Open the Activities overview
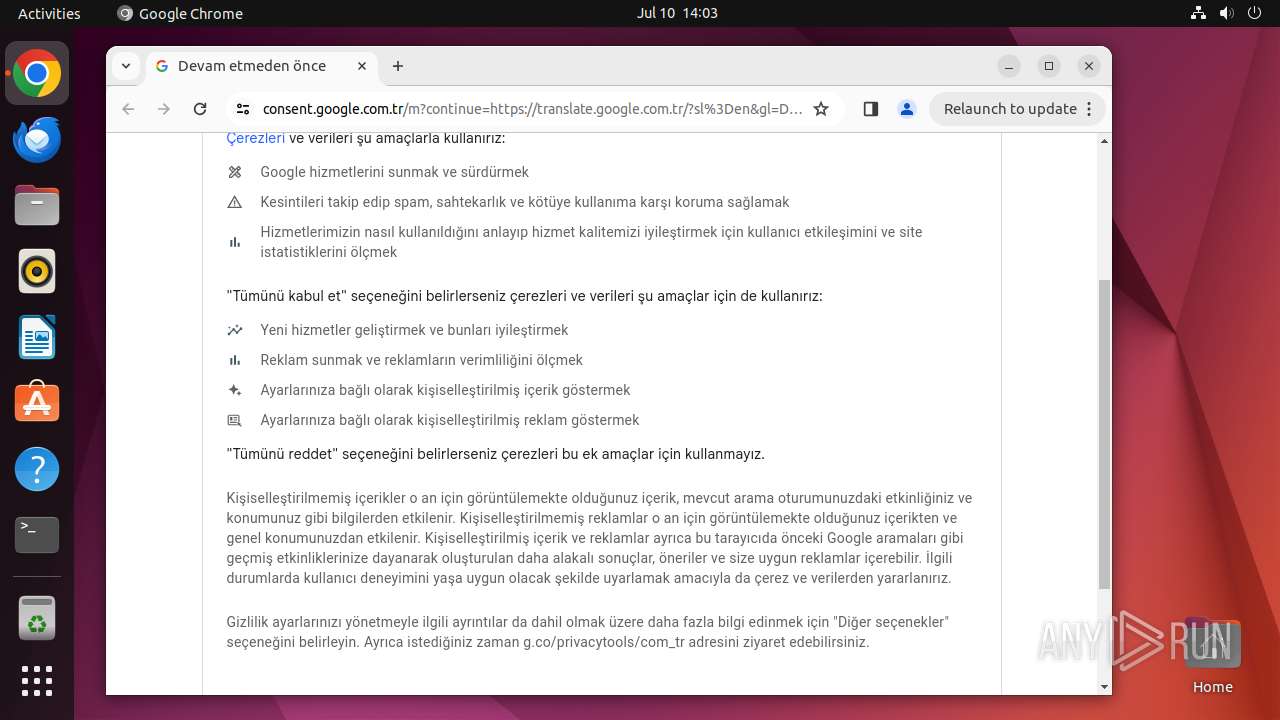This screenshot has width=1280, height=720. (x=49, y=13)
